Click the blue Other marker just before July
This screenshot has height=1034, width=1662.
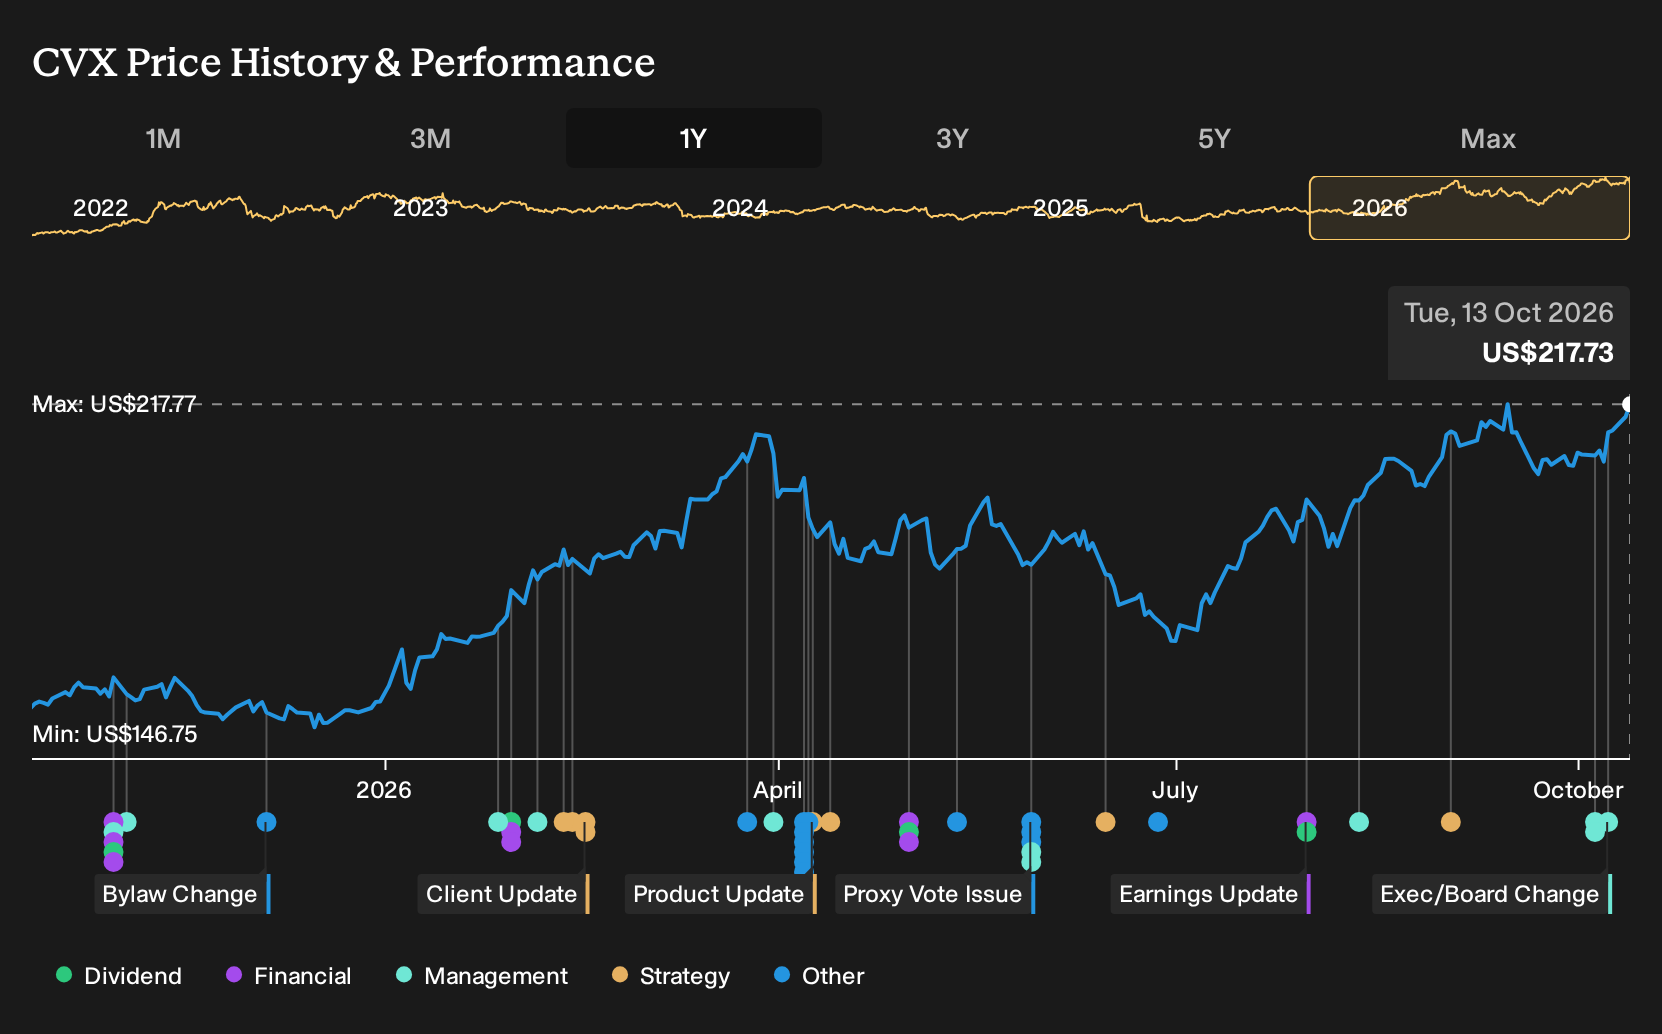[x=1158, y=822]
